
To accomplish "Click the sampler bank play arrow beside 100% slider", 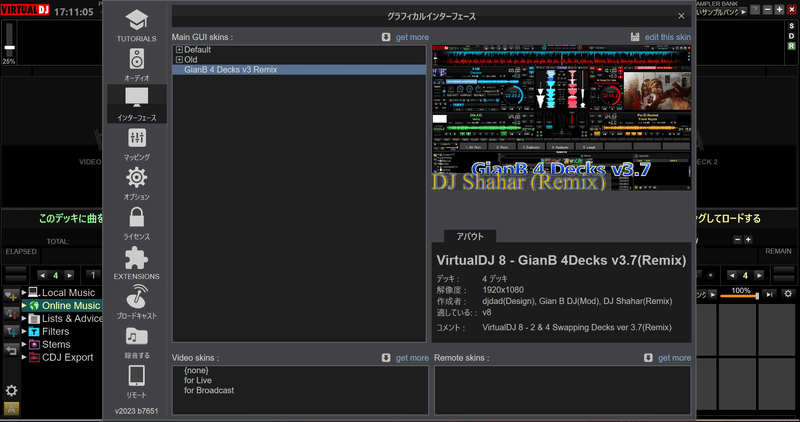I will (x=712, y=294).
